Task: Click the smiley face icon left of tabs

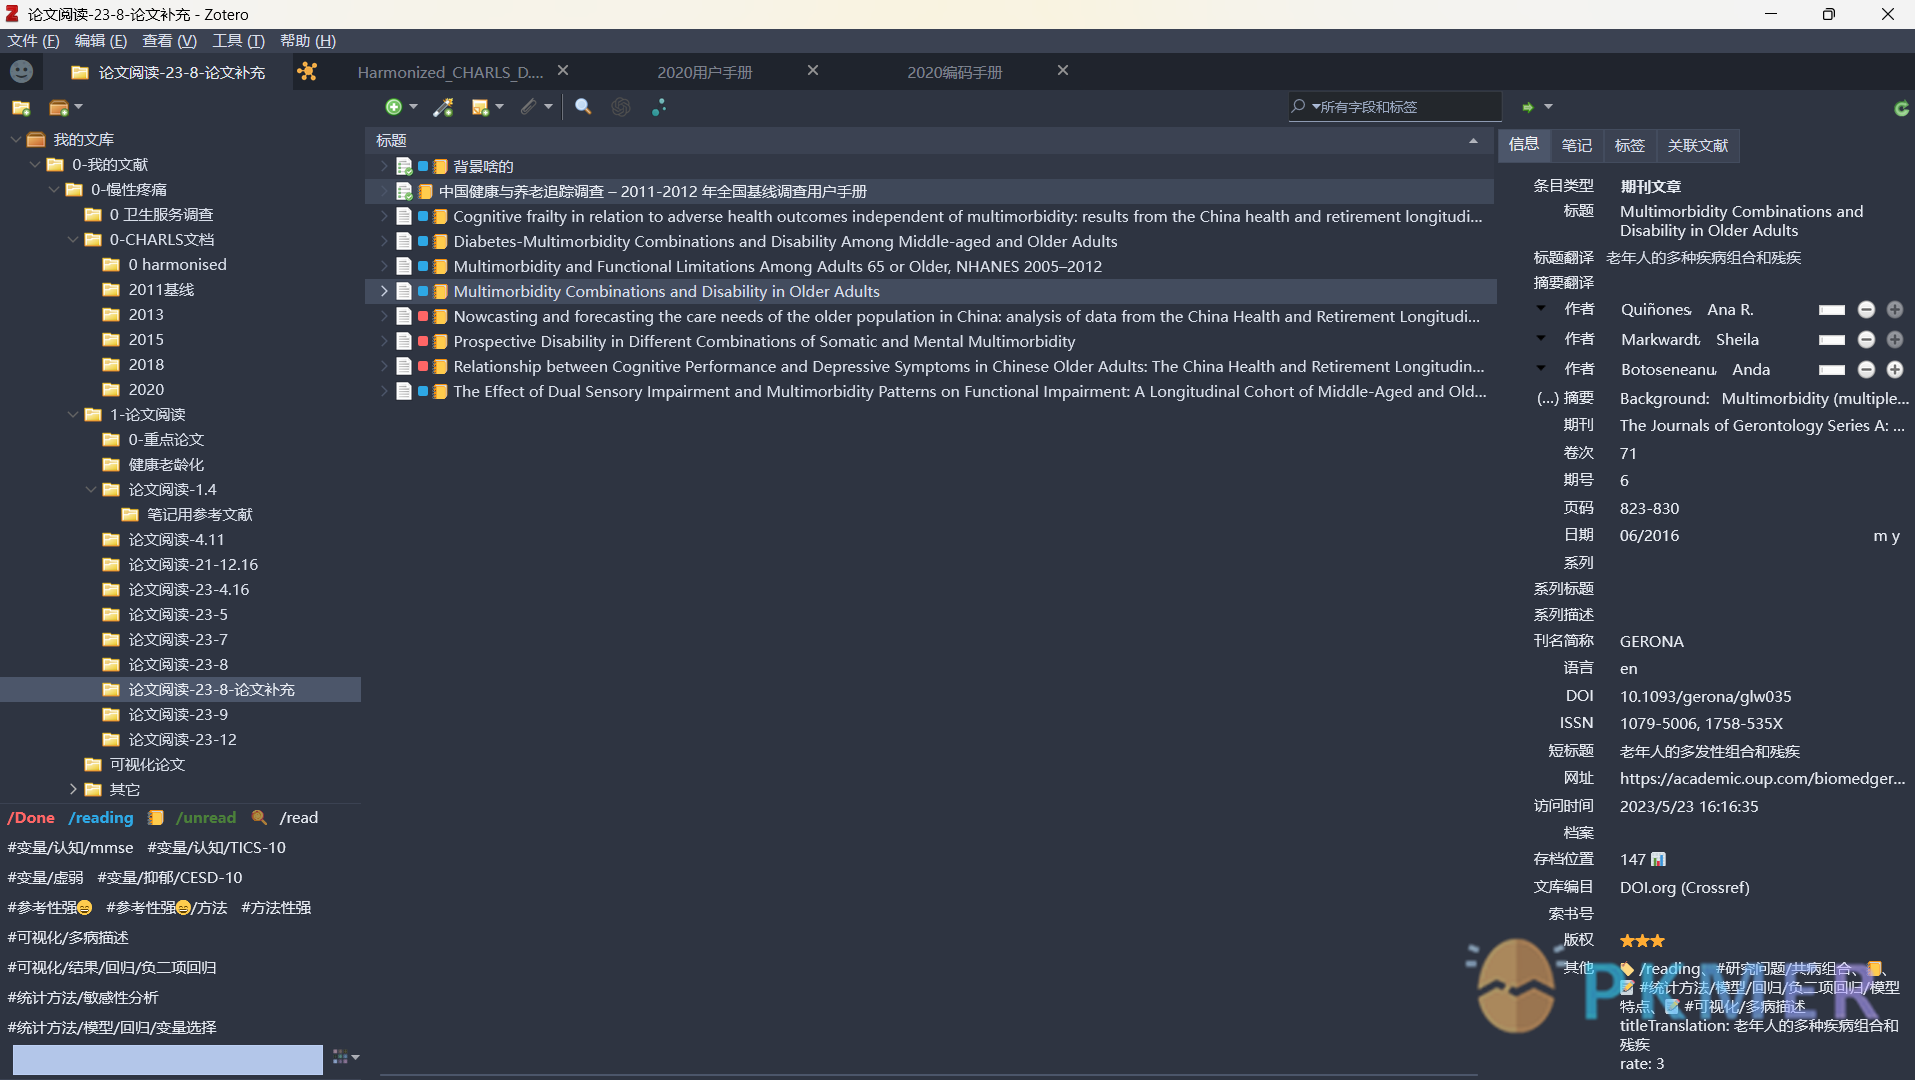Action: coord(21,72)
